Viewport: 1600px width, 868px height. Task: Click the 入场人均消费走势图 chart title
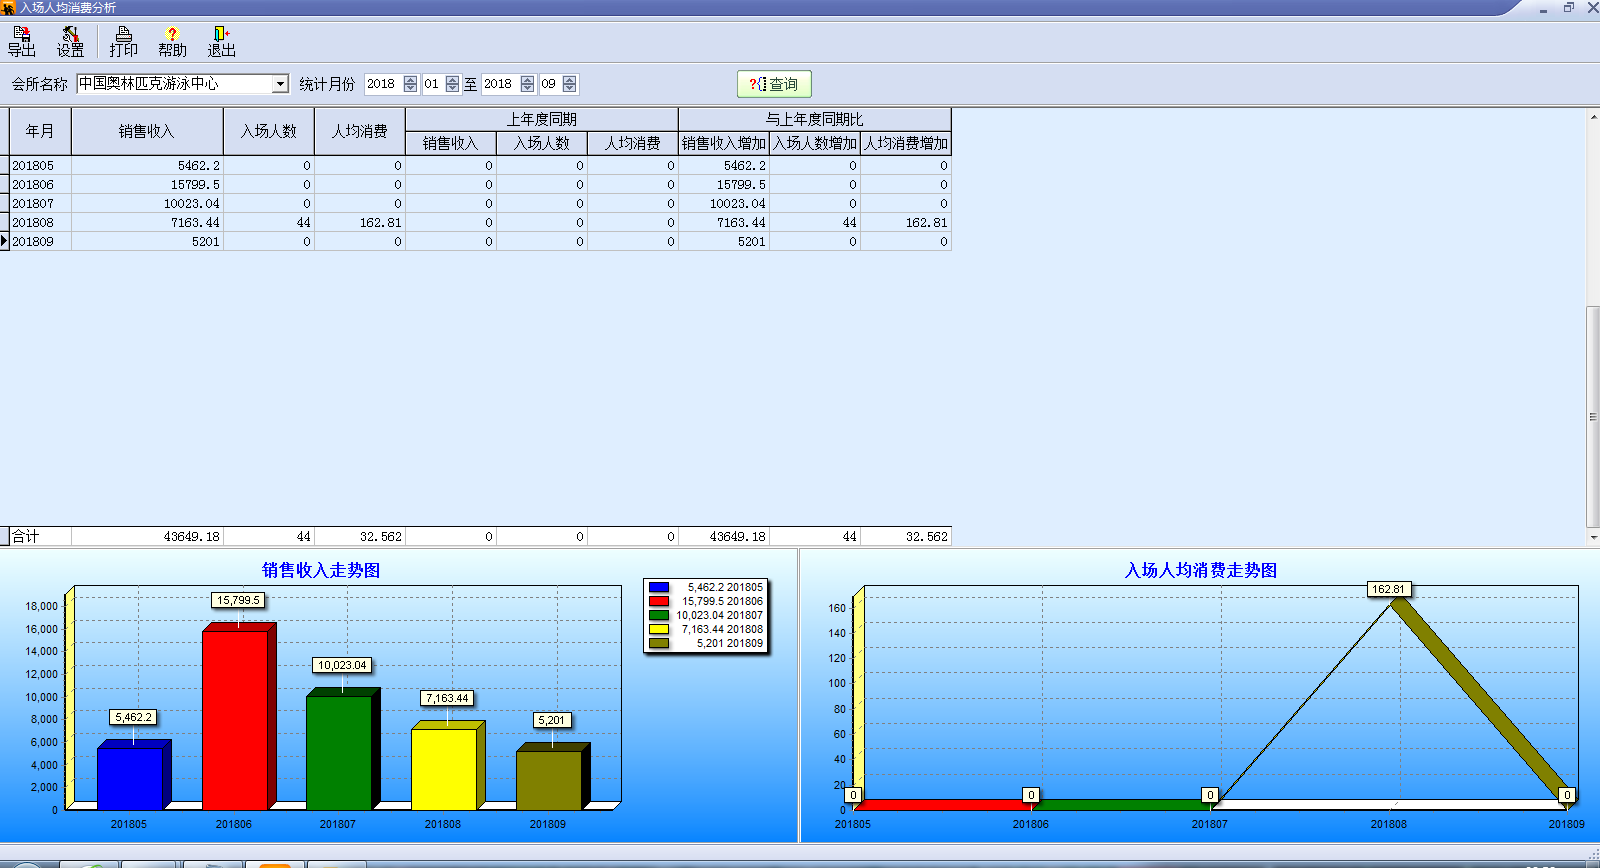pos(1201,570)
